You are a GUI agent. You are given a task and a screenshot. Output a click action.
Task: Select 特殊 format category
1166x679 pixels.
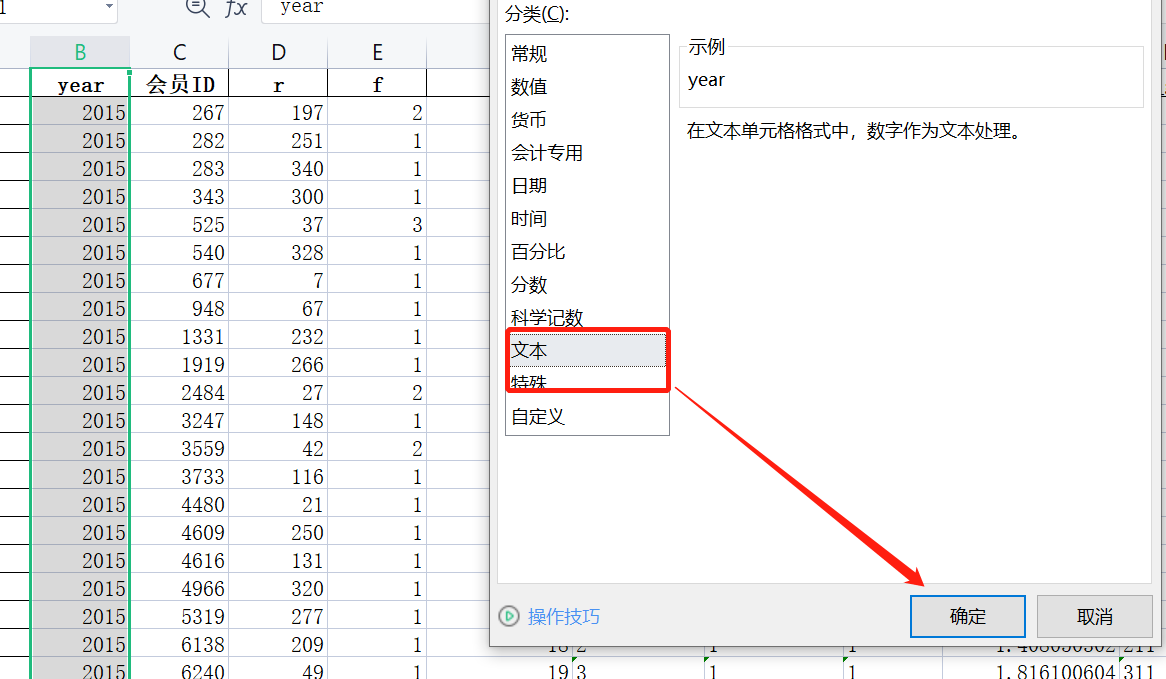tap(587, 383)
